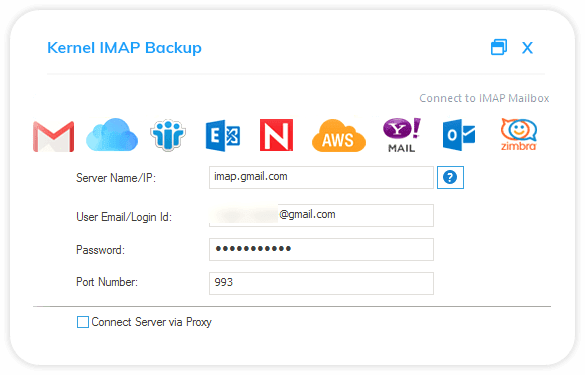Viewport: 585px width, 375px height.
Task: Click the Server Name/IP label
Action: [x=116, y=178]
